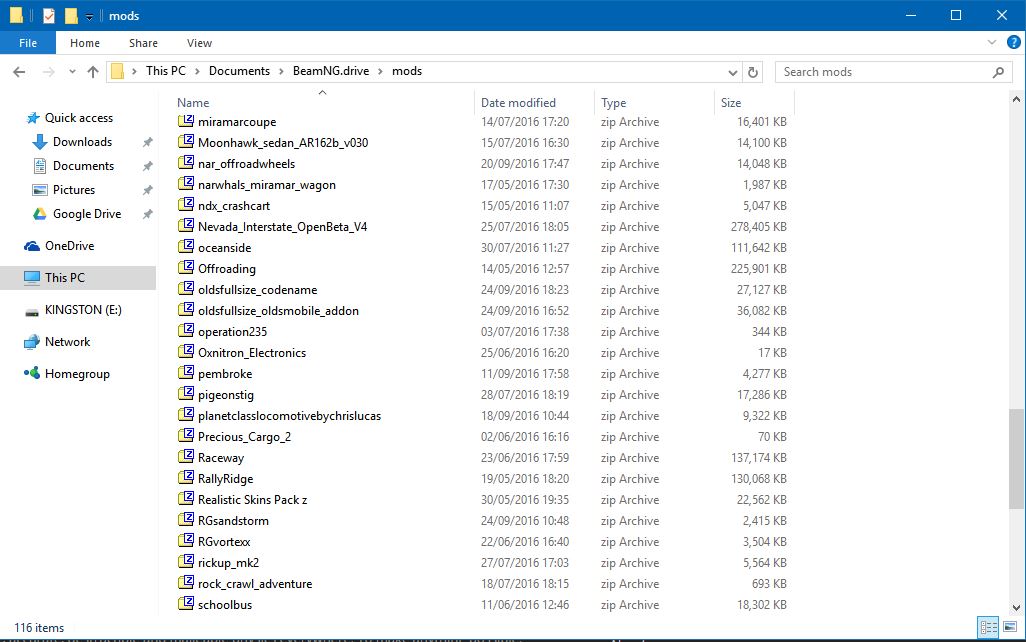
Task: Select the rock_crawl_adventure file name
Action: (255, 584)
